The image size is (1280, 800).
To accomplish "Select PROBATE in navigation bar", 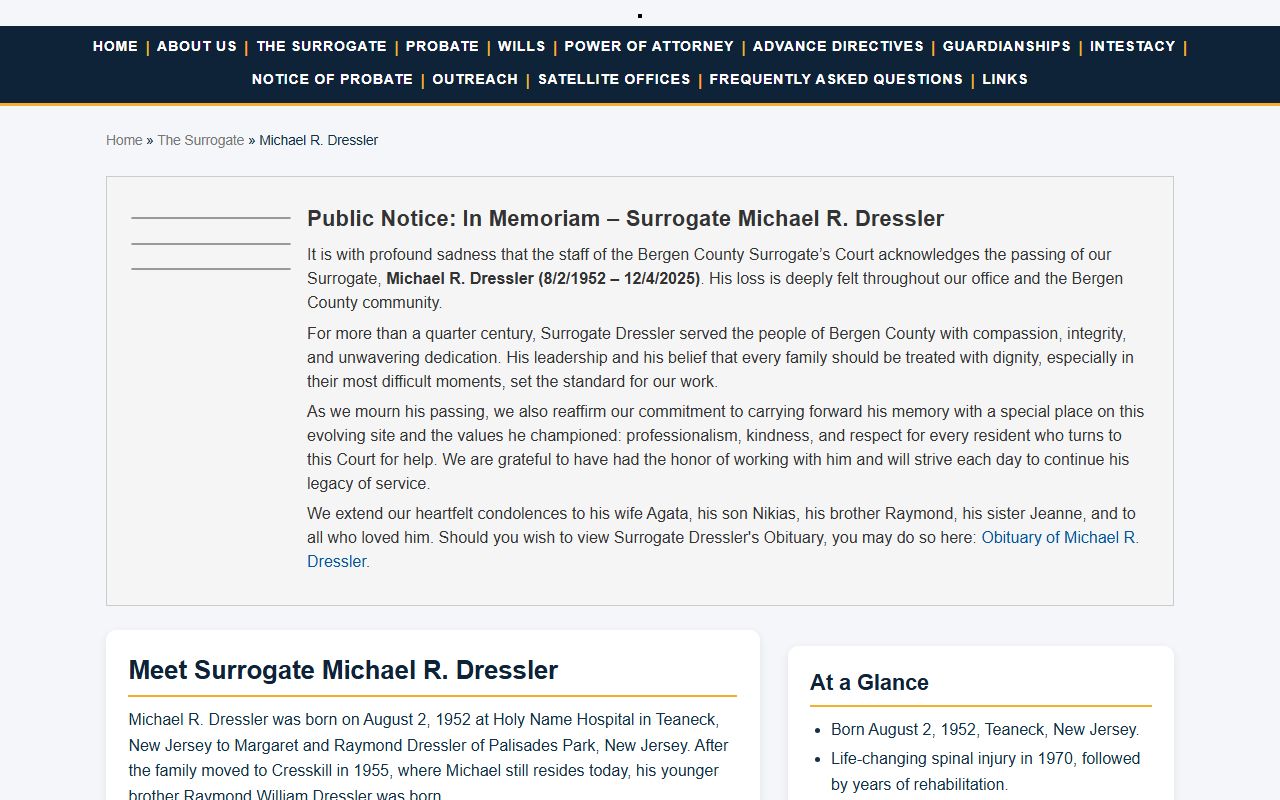I will (442, 46).
